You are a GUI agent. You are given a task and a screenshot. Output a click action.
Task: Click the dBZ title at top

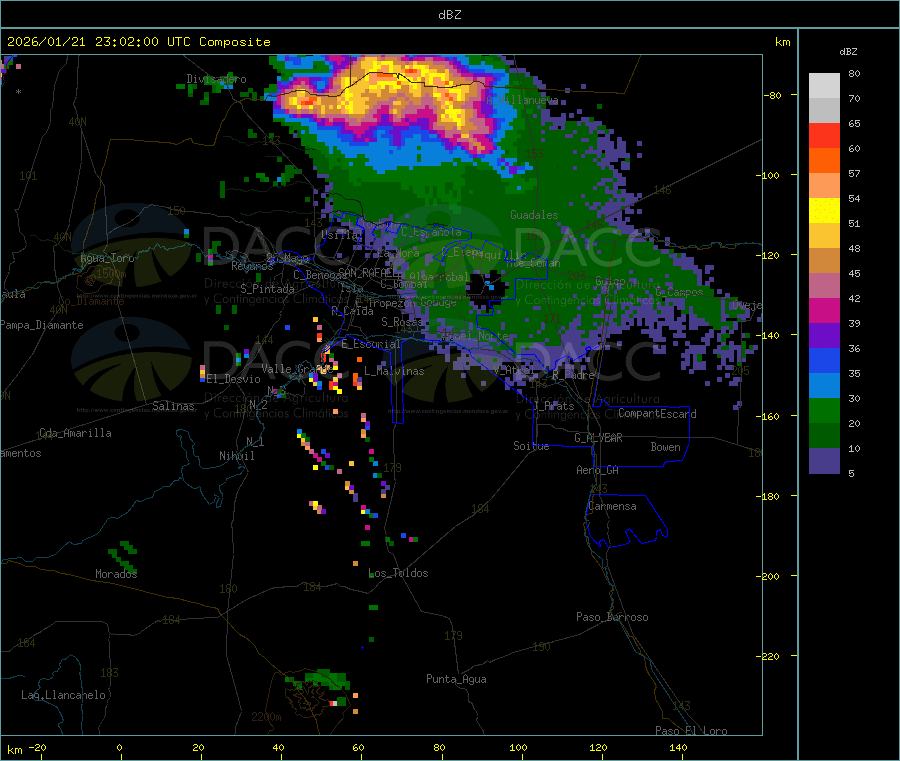click(449, 15)
